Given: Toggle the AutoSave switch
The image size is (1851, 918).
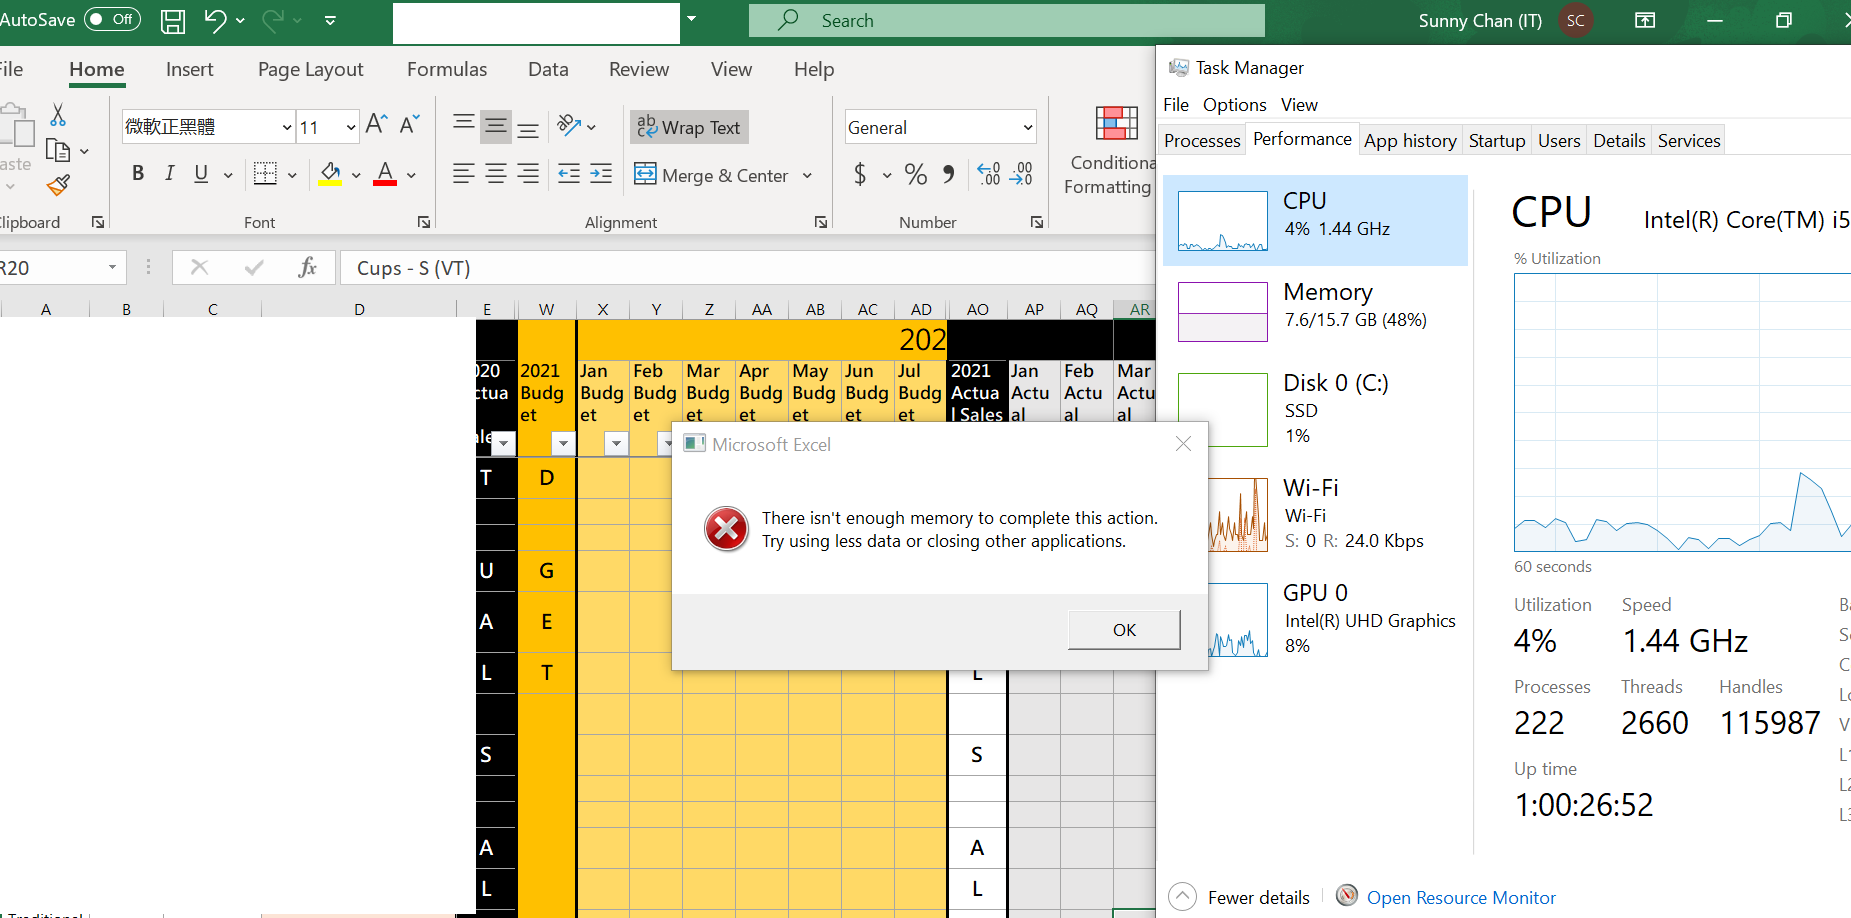Looking at the screenshot, I should (112, 19).
